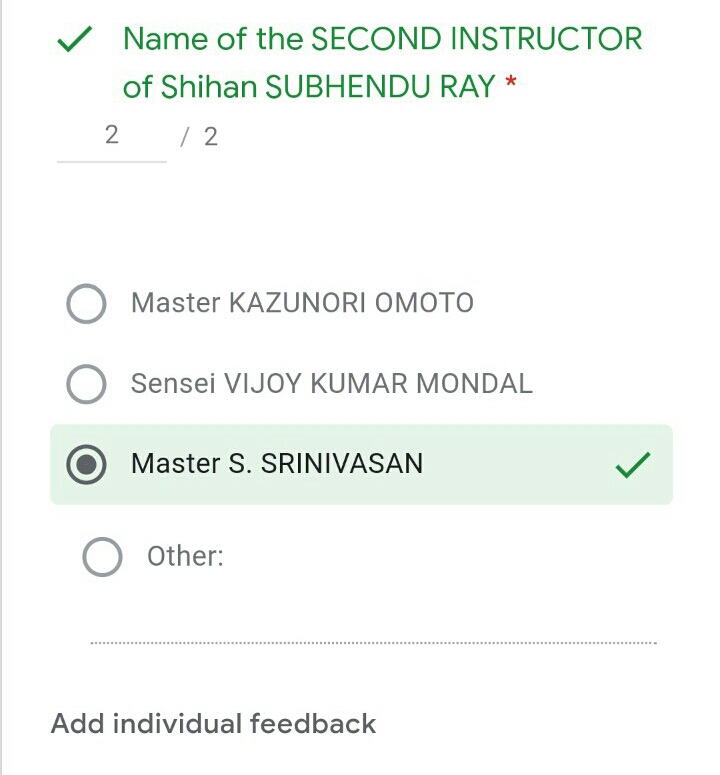Click the underline beneath the score field
This screenshot has height=775, width=720.
(x=111, y=160)
